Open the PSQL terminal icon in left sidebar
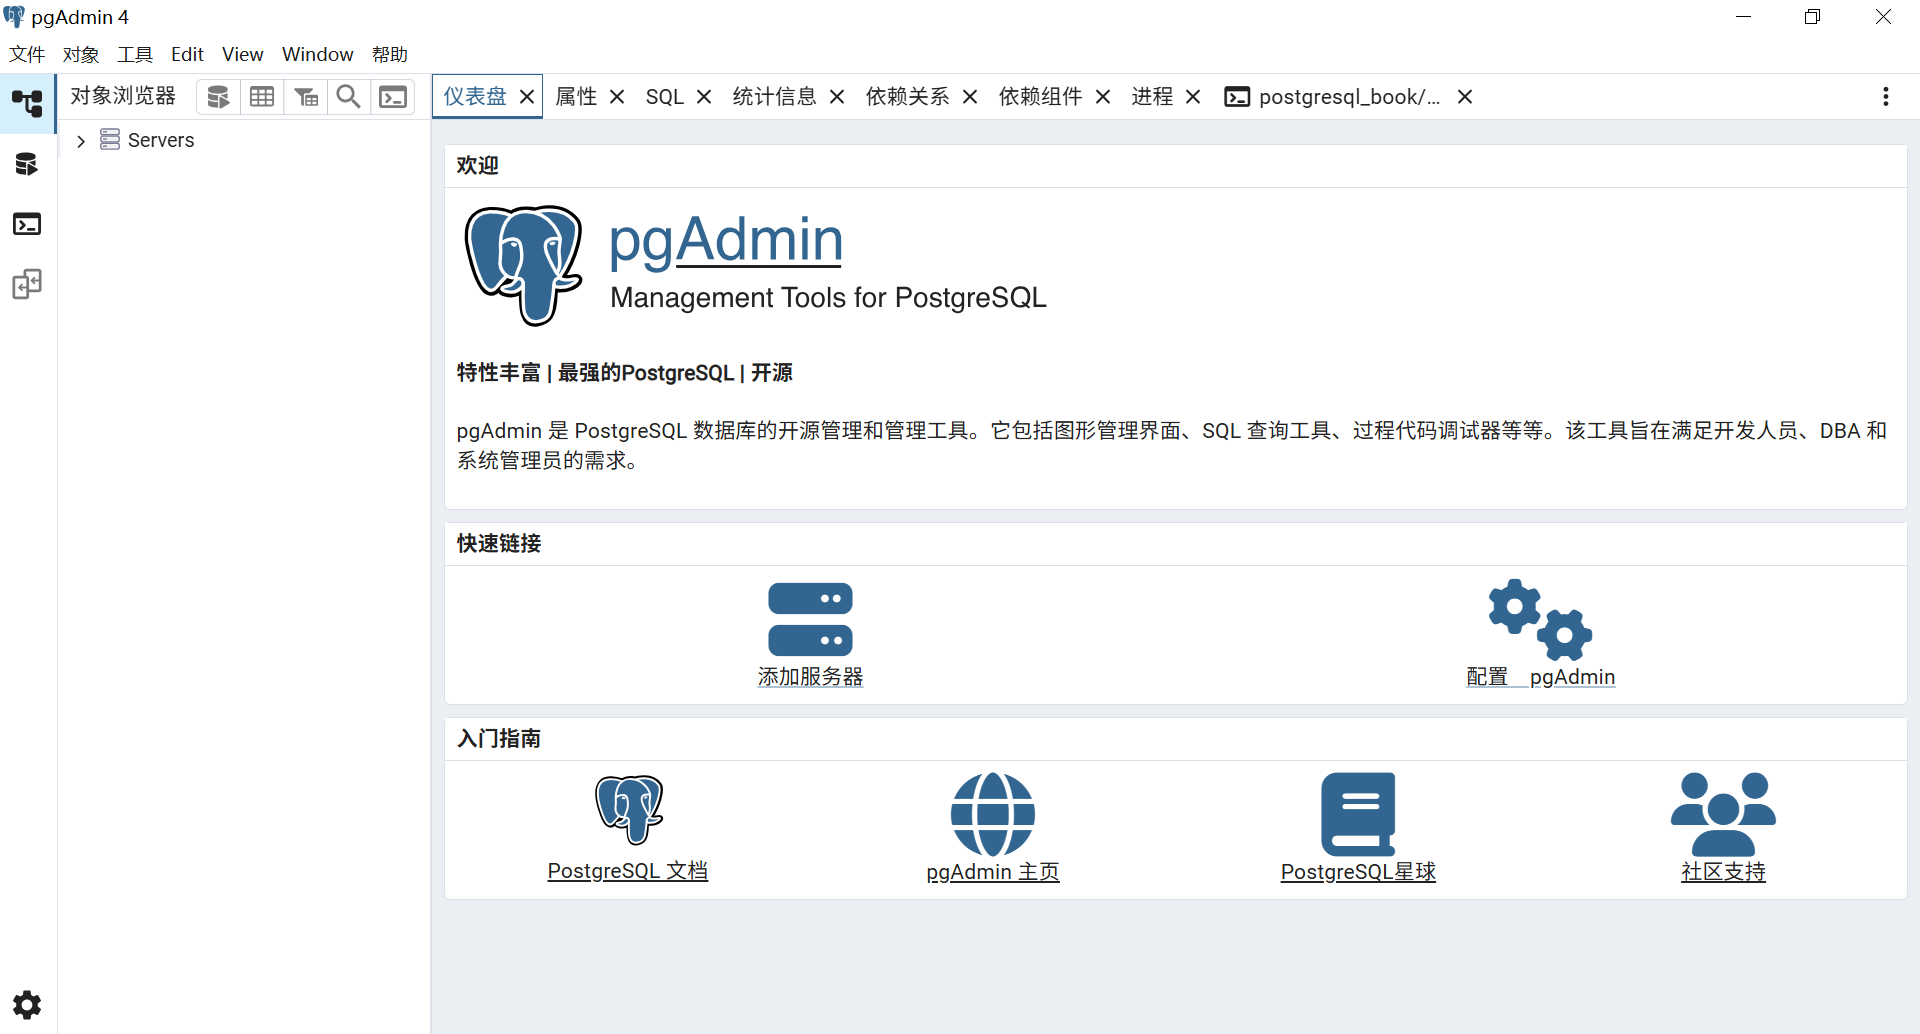Screen dimensions: 1920x1034 click(27, 224)
